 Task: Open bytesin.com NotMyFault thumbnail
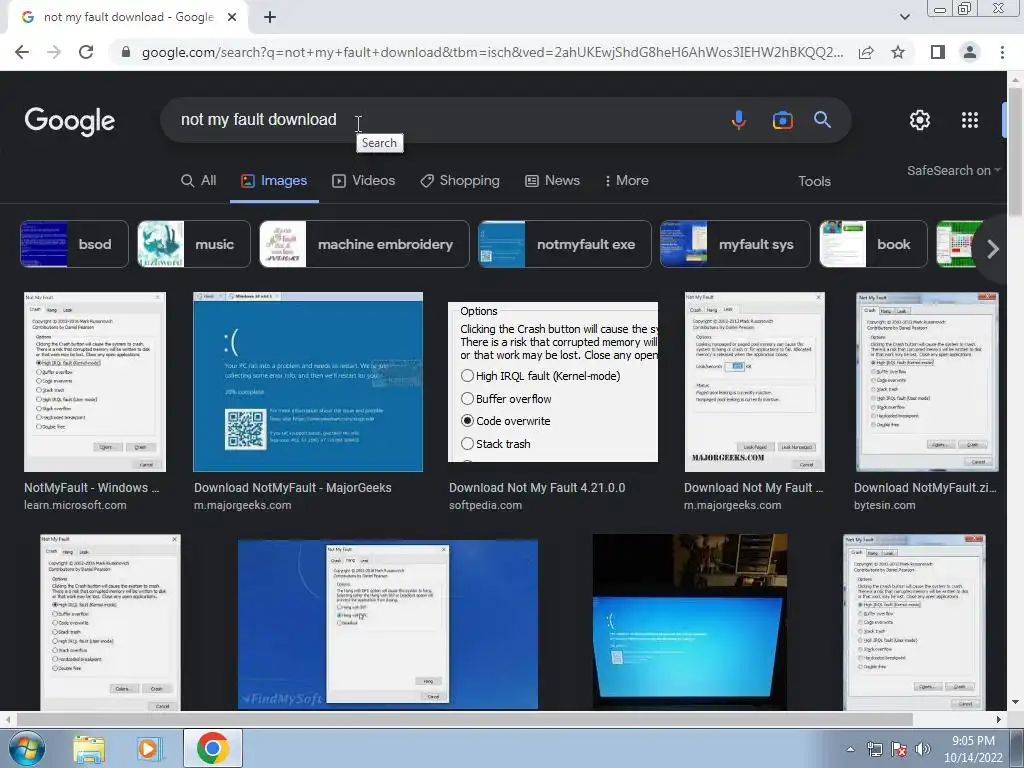point(927,382)
